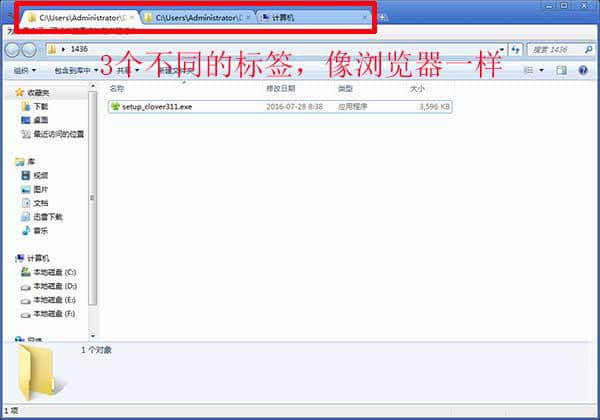The image size is (600, 420).
Task: Open 最近访问的位置 in favorites
Action: coord(53,134)
